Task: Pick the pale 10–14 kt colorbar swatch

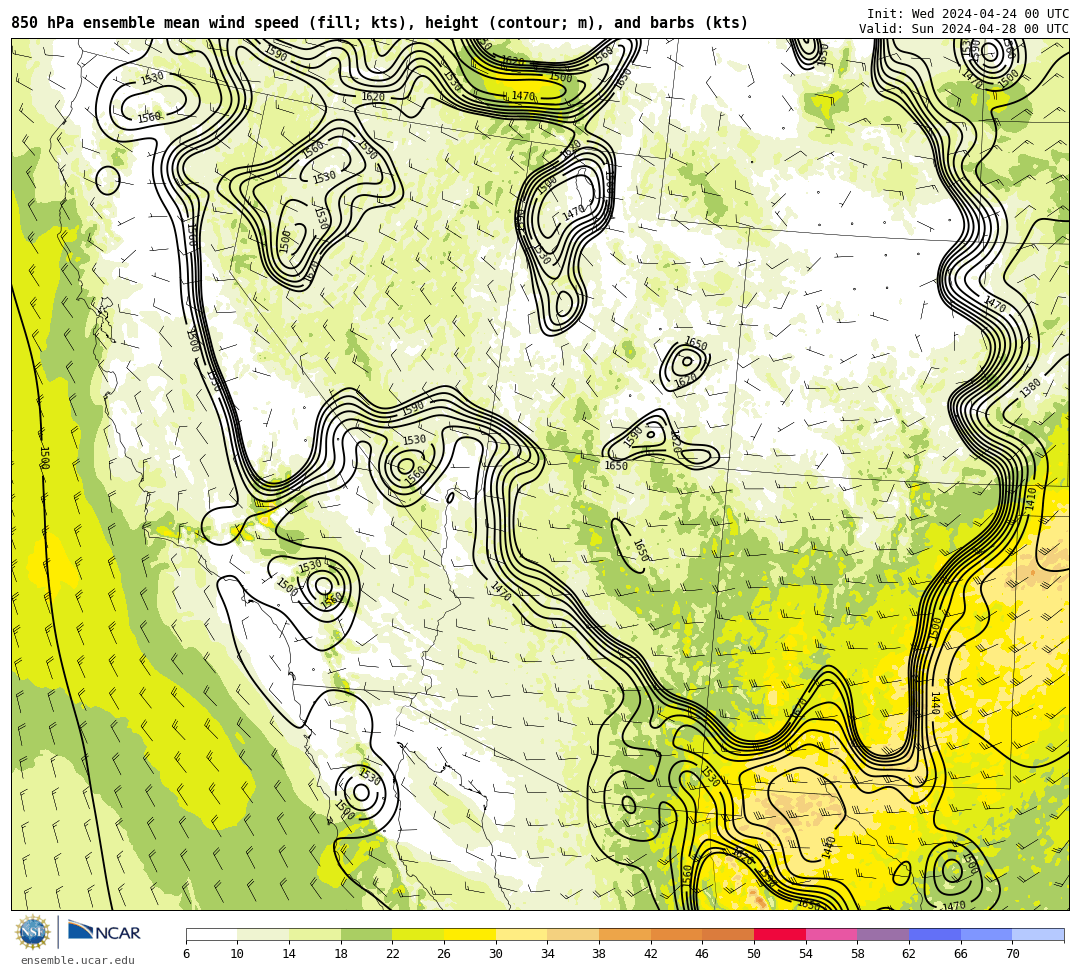Action: click(263, 934)
